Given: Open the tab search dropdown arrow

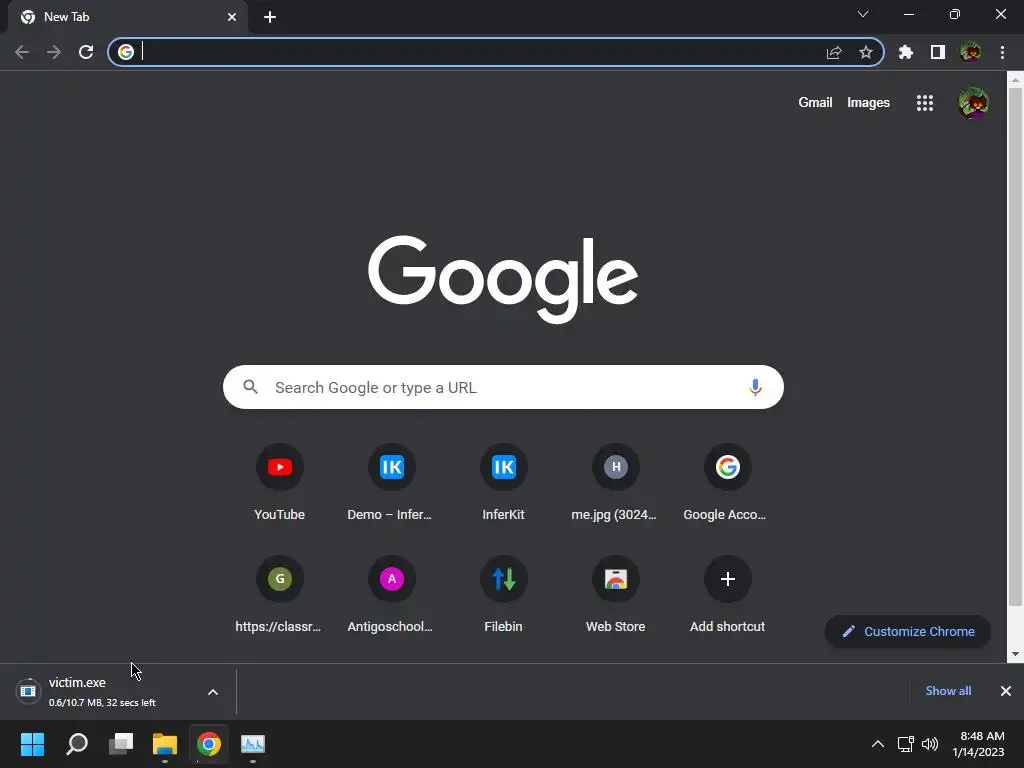Looking at the screenshot, I should [863, 14].
